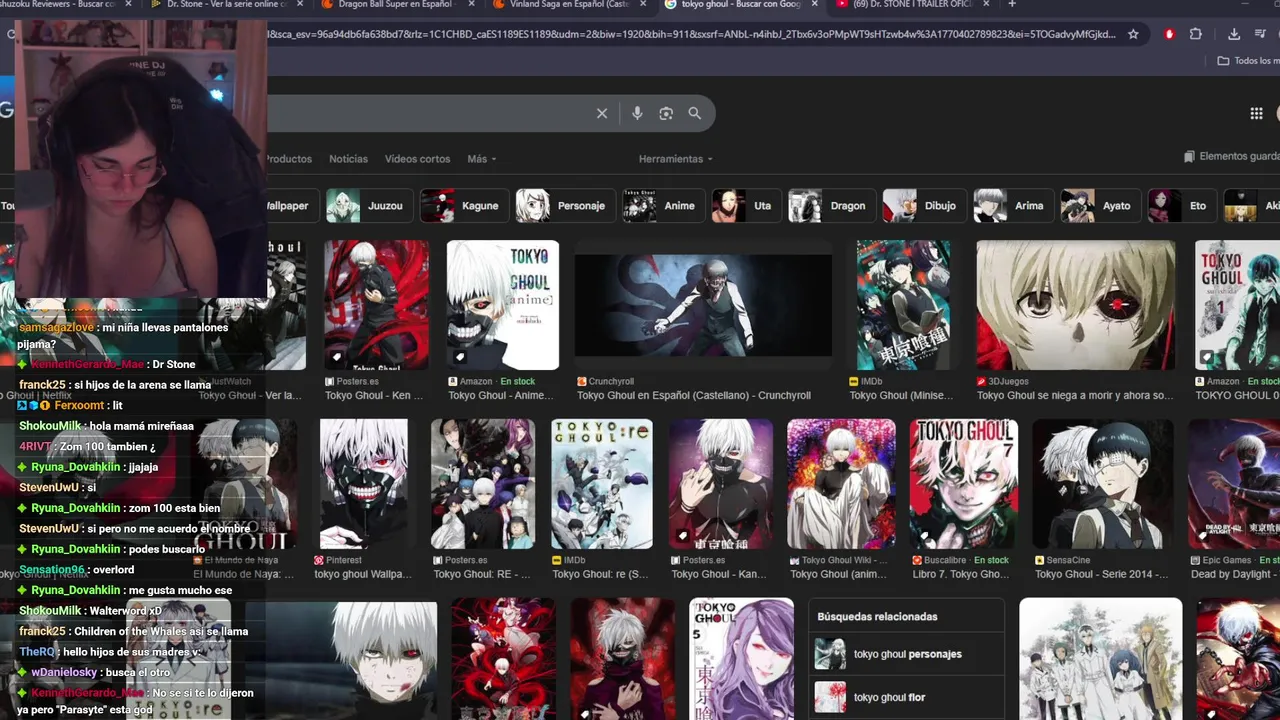Open the IMDb Tokyo Ghoul:re poster image
1280x720 pixels.
pos(601,484)
